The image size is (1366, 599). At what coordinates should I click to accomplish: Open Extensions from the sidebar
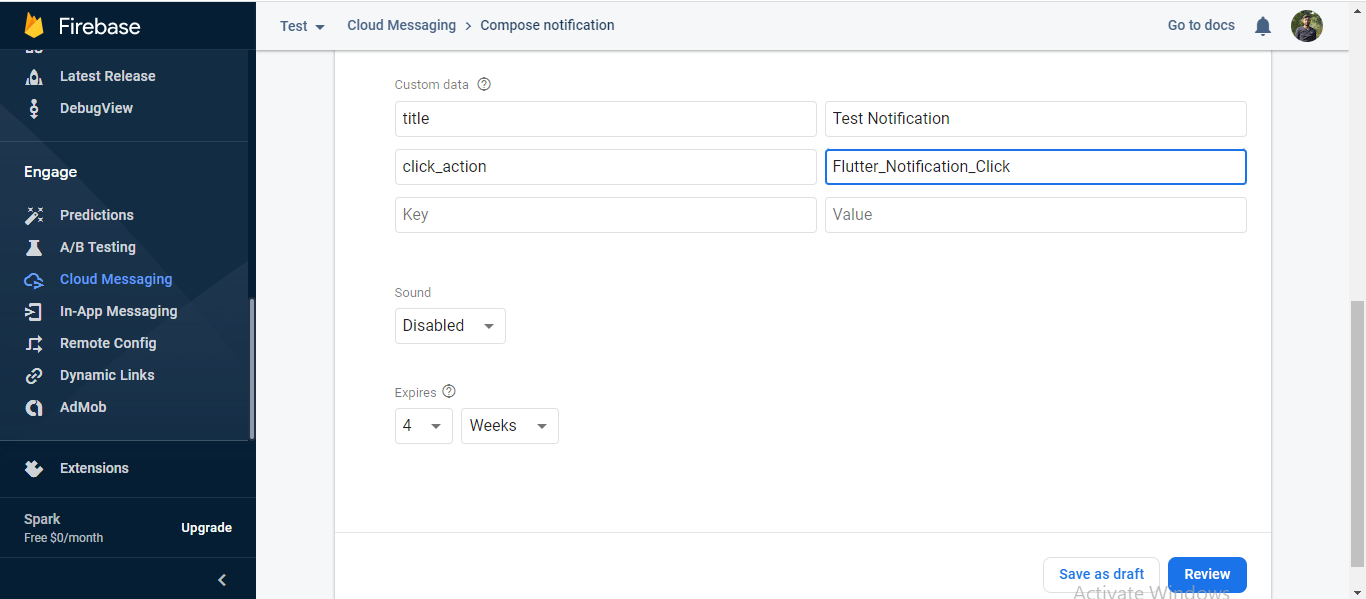point(94,468)
